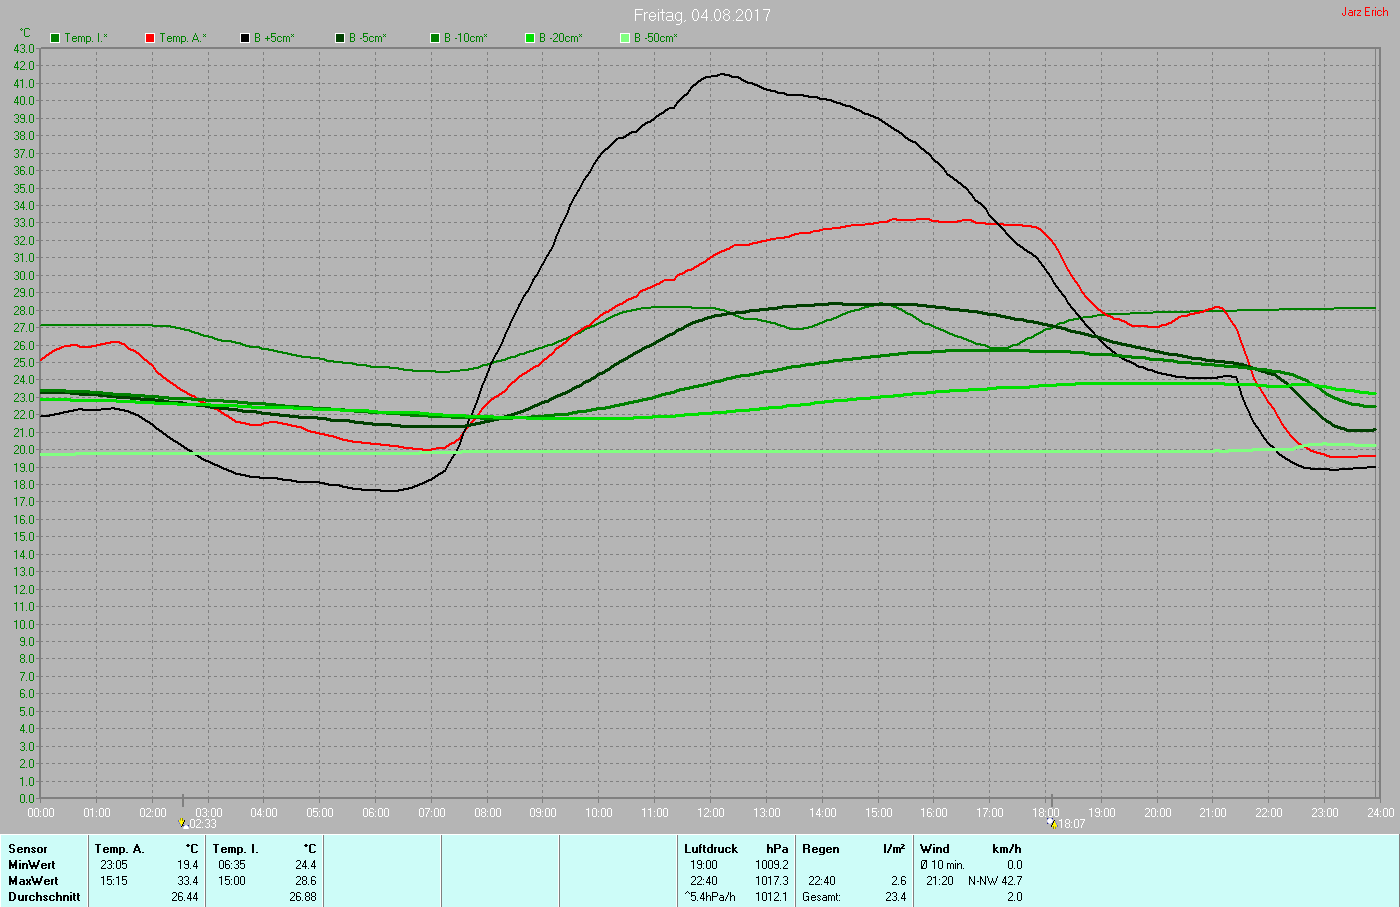Click the '02:33' time label below axis
Viewport: 1400px width, 907px height.
202,824
